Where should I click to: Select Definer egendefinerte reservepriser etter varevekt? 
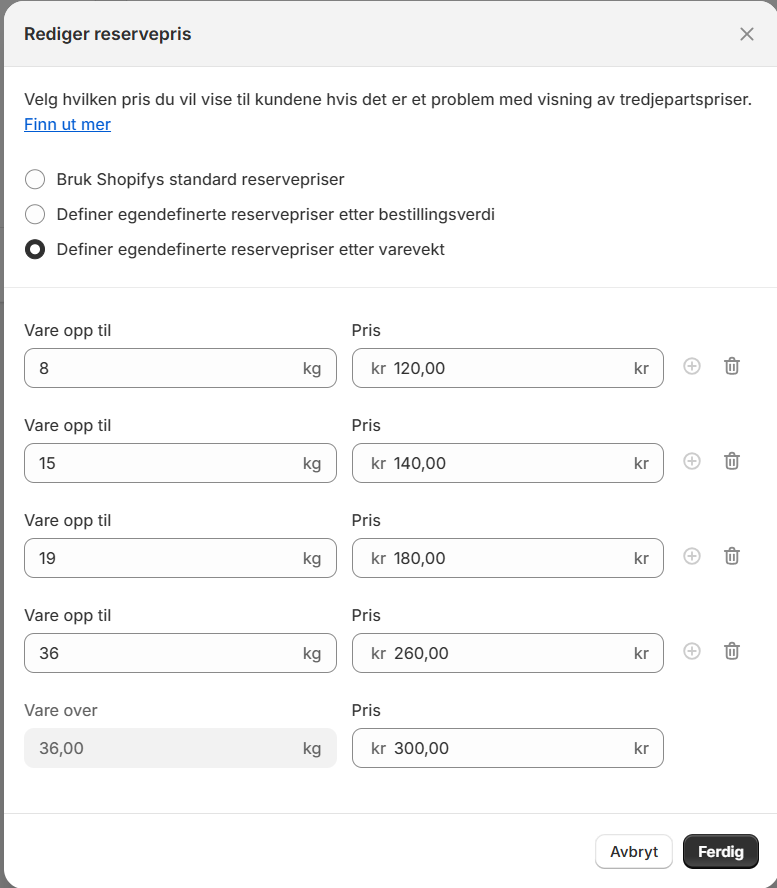click(x=35, y=249)
